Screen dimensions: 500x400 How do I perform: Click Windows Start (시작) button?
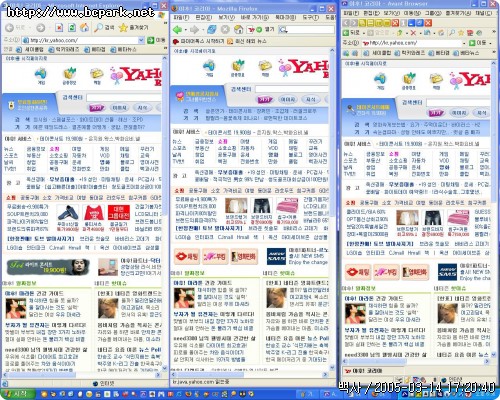pos(17,394)
